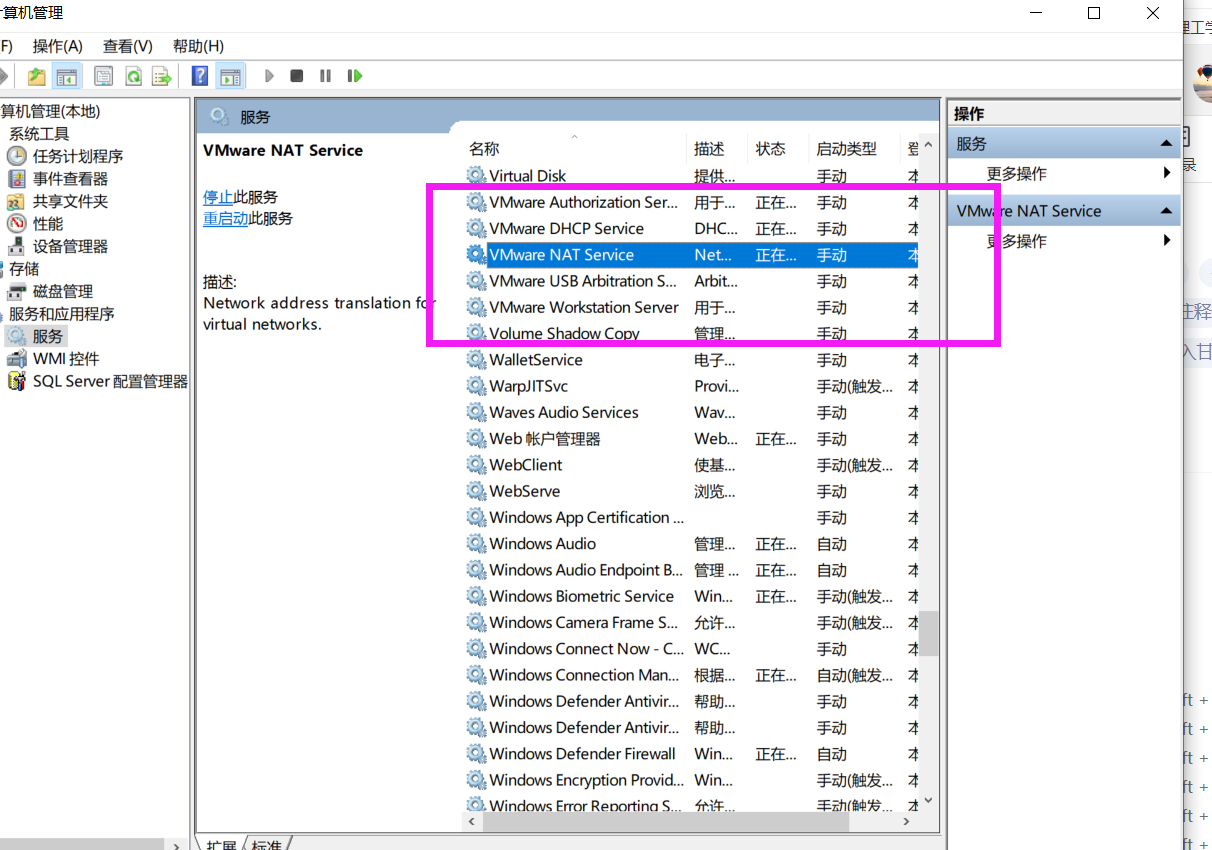This screenshot has height=850, width=1212.
Task: Select VMware Workstation Server row
Action: point(691,307)
